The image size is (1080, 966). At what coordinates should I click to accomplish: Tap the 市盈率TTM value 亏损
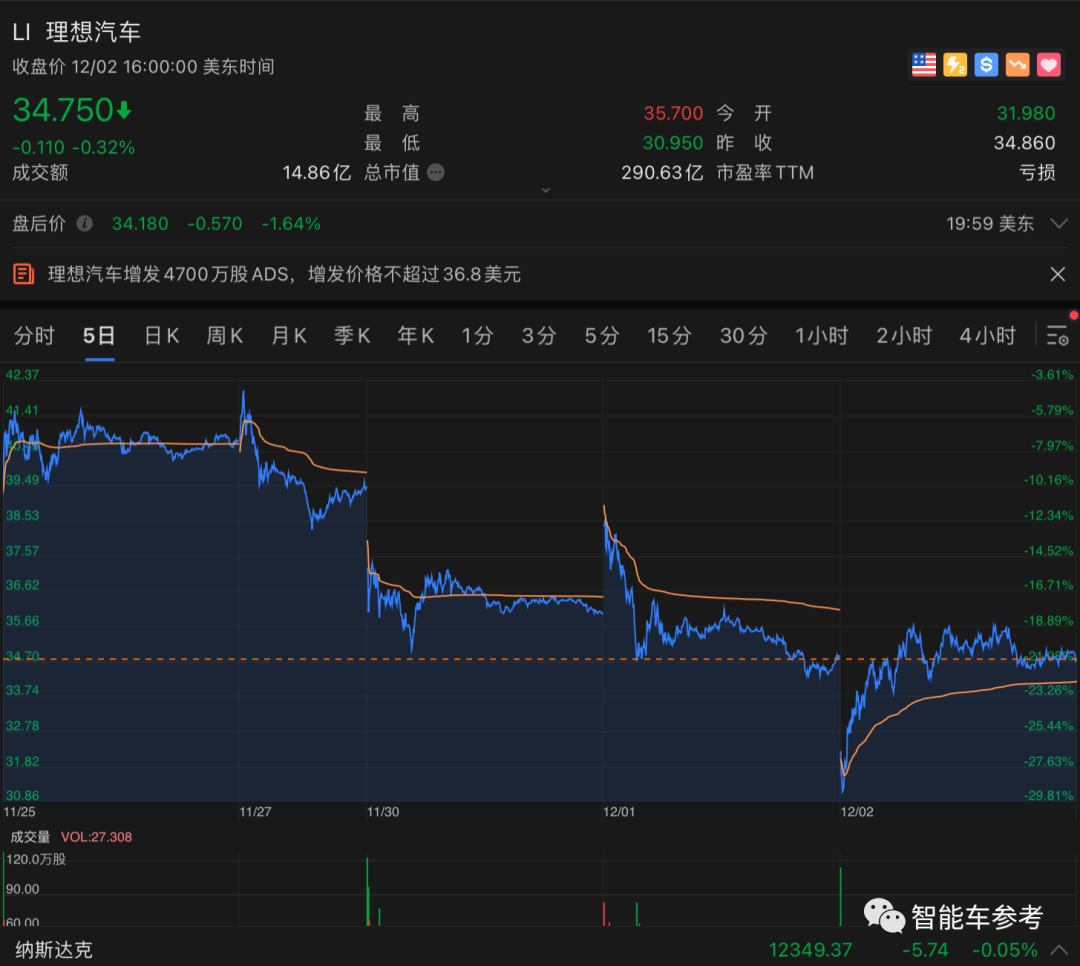click(1037, 172)
